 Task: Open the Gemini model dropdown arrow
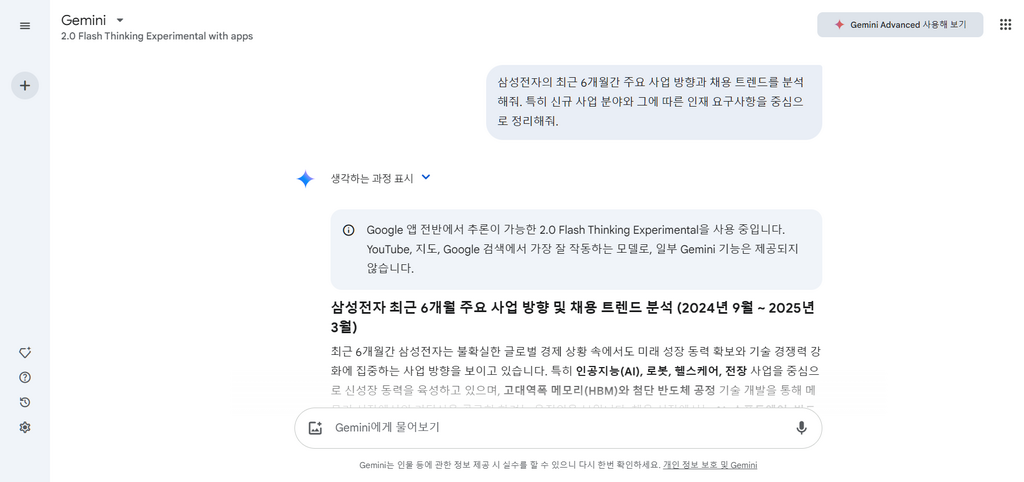pyautogui.click(x=120, y=20)
